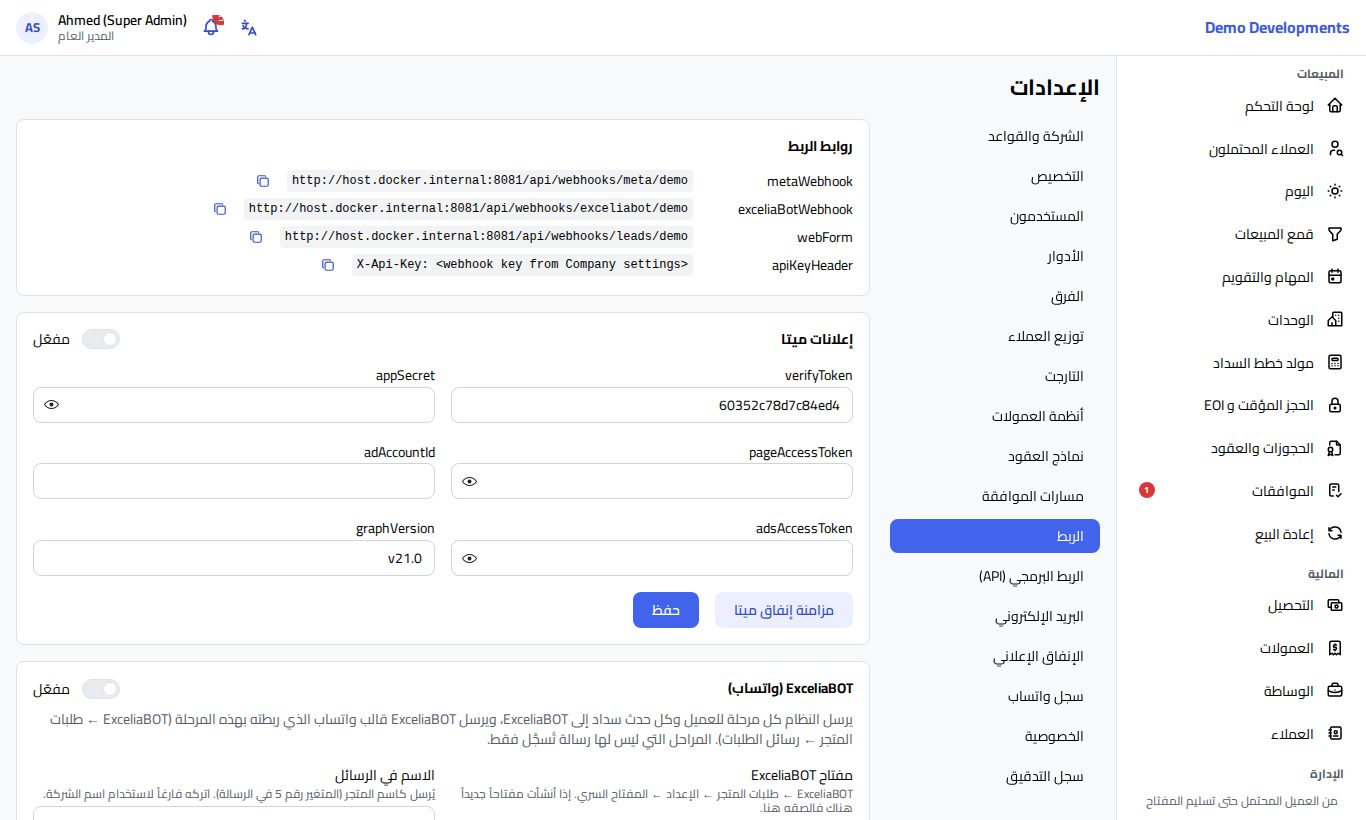Click the funnel icon for قمع المبيعات
This screenshot has width=1366, height=820.
pyautogui.click(x=1334, y=234)
